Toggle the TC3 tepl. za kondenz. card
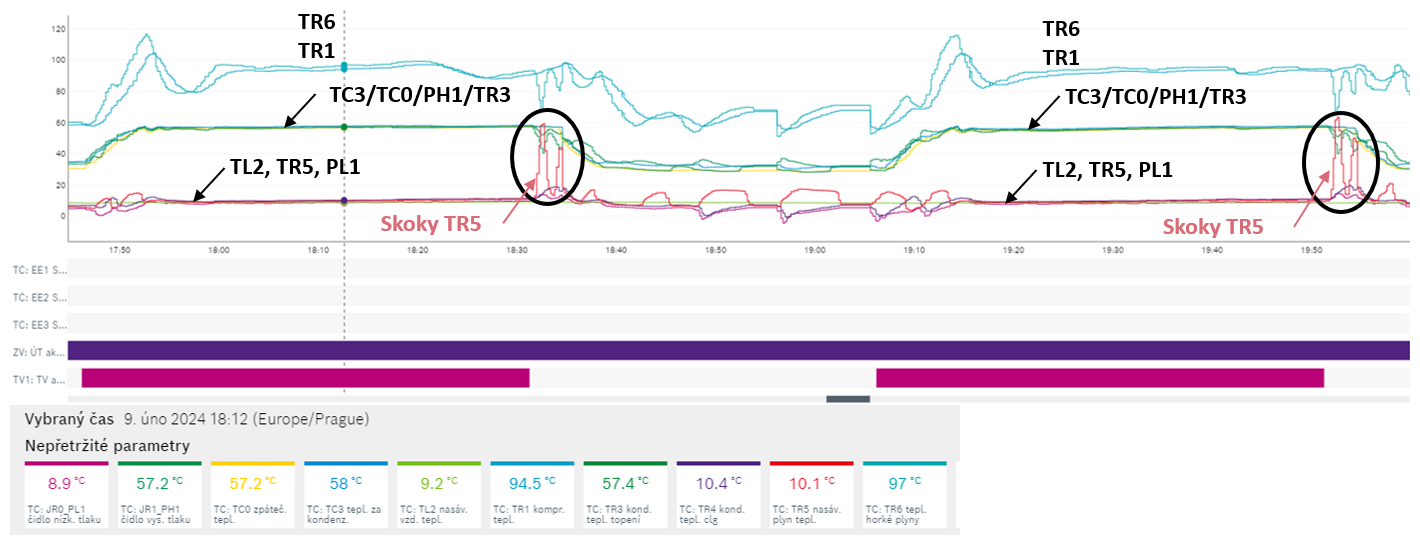Viewport: 1420px width, 545px height. click(345, 496)
